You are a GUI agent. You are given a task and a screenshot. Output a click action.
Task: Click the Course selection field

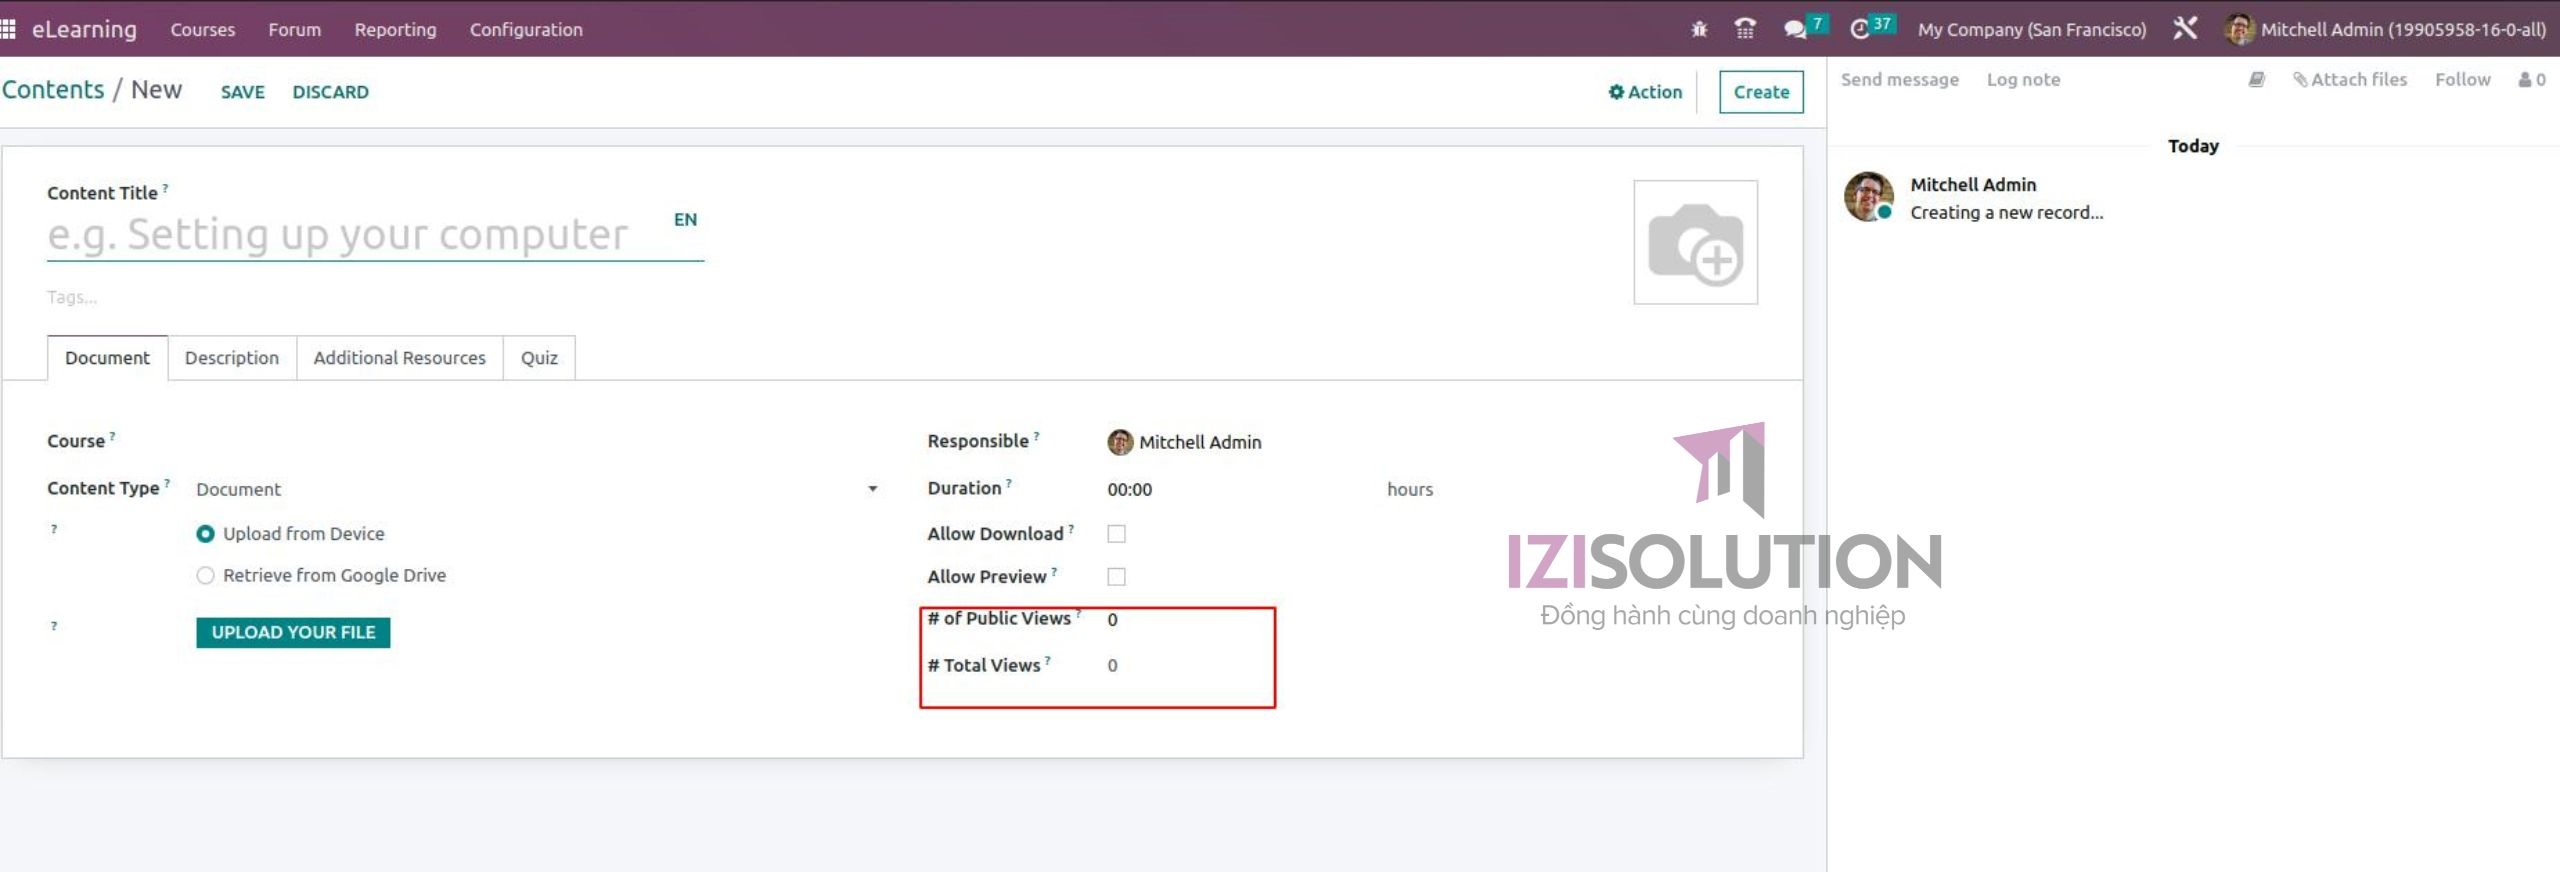tap(537, 441)
